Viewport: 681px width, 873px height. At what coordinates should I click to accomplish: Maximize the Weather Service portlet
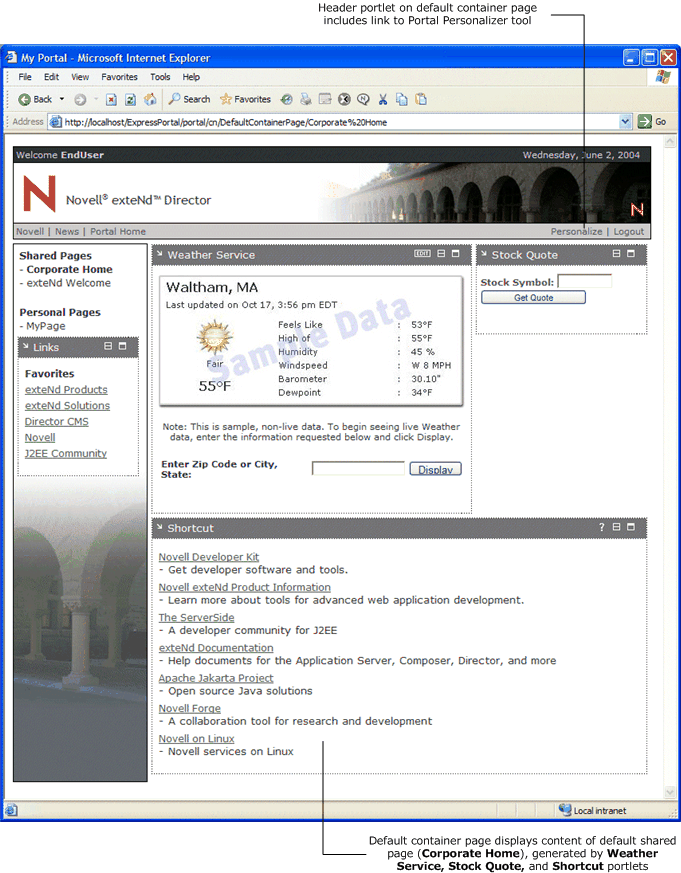pyautogui.click(x=455, y=253)
